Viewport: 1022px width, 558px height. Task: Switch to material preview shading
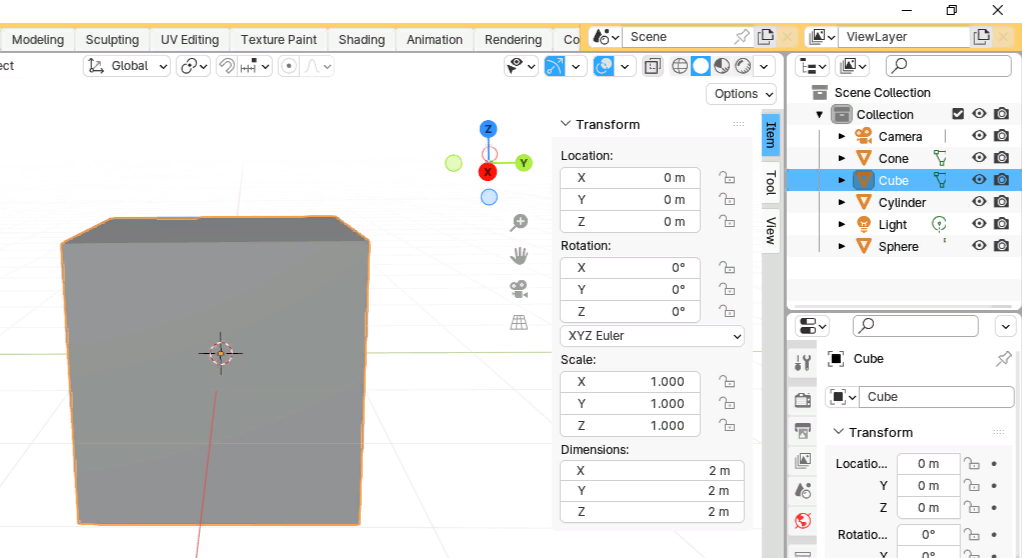(x=722, y=66)
